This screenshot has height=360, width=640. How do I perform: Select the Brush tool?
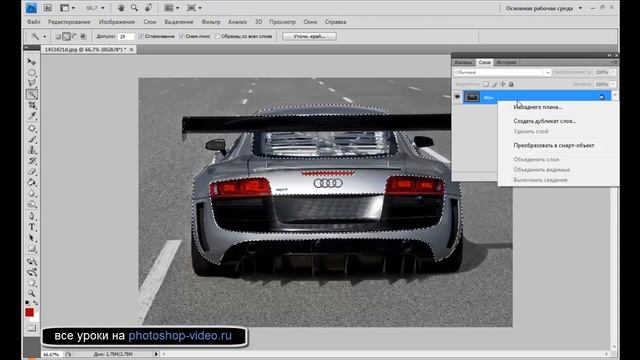[31, 139]
